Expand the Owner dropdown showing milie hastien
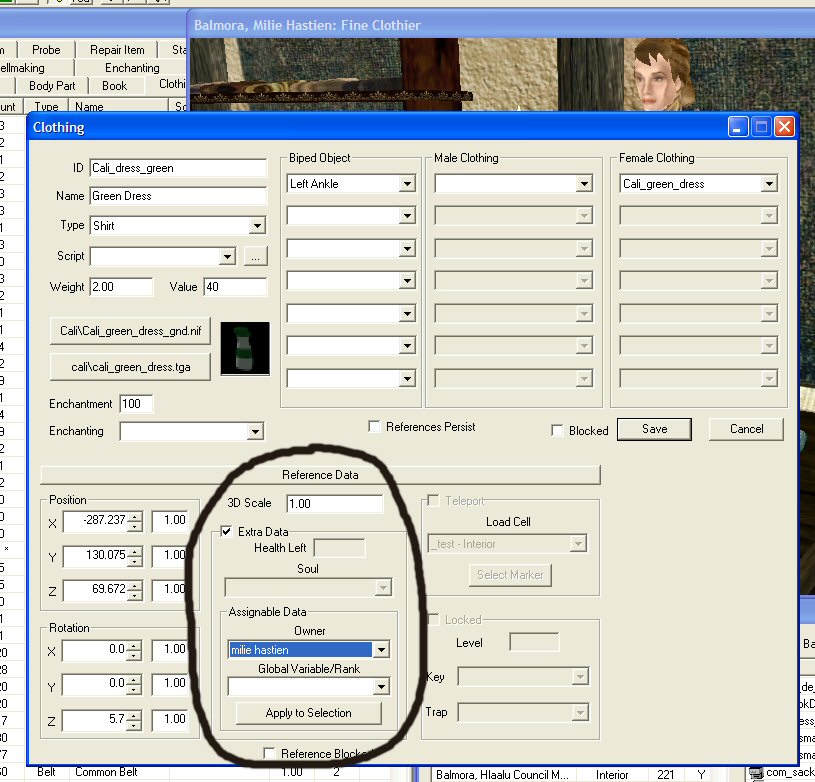815x782 pixels. pos(381,650)
